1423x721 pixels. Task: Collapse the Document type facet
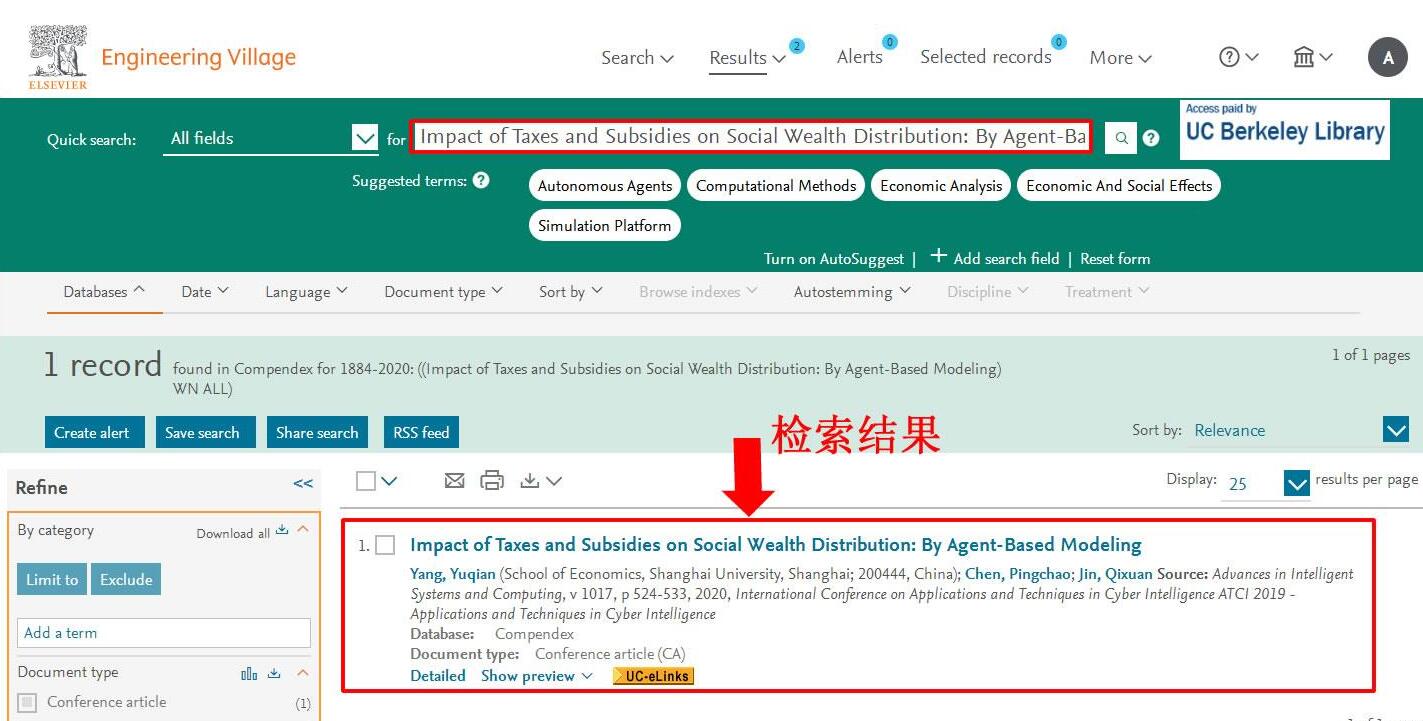(x=303, y=673)
